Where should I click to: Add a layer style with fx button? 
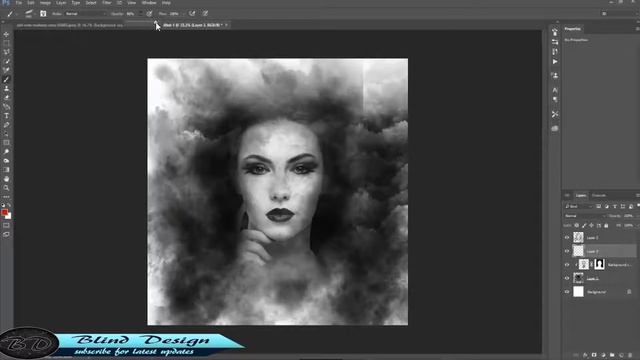point(585,355)
